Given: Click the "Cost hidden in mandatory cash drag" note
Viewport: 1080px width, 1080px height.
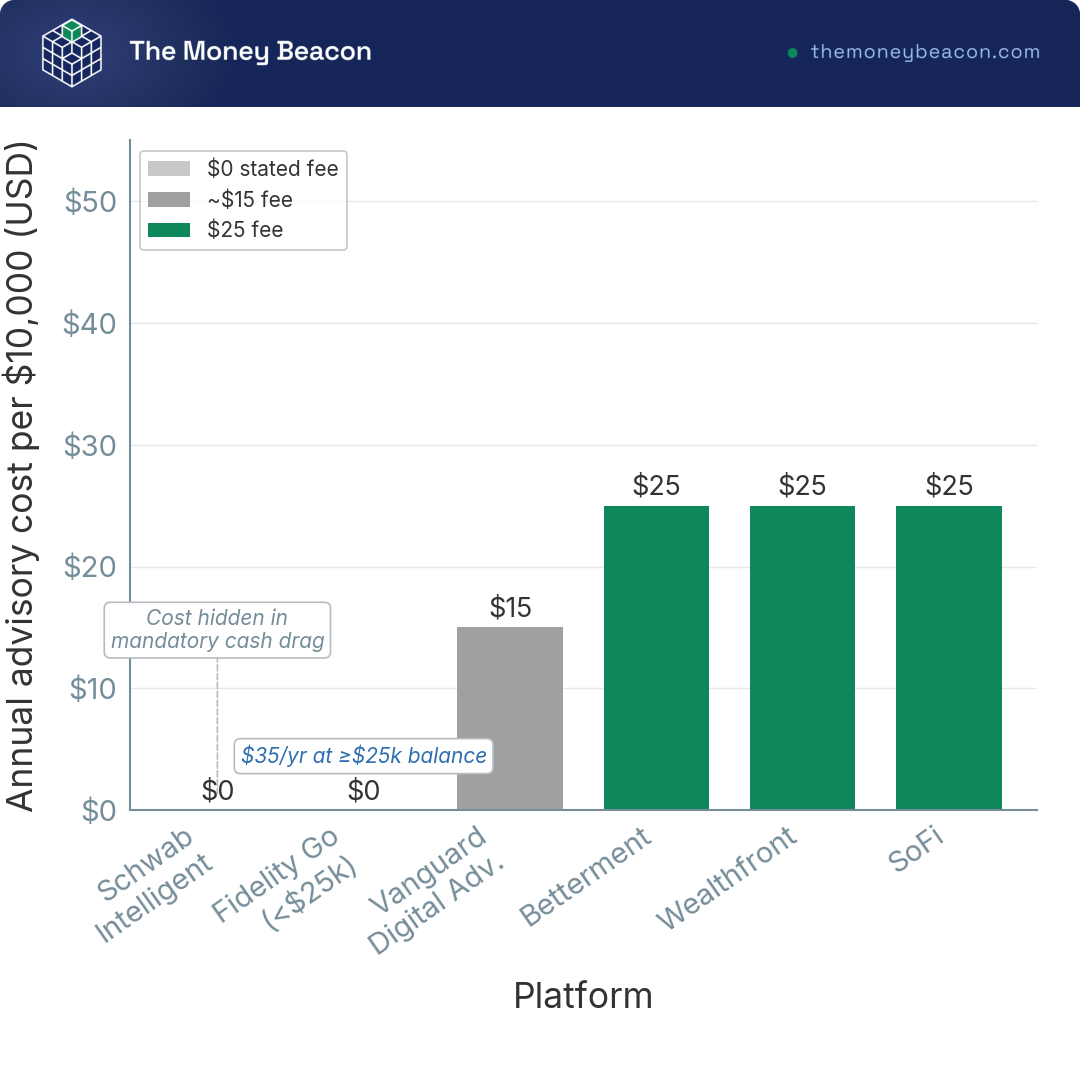Looking at the screenshot, I should pyautogui.click(x=218, y=630).
